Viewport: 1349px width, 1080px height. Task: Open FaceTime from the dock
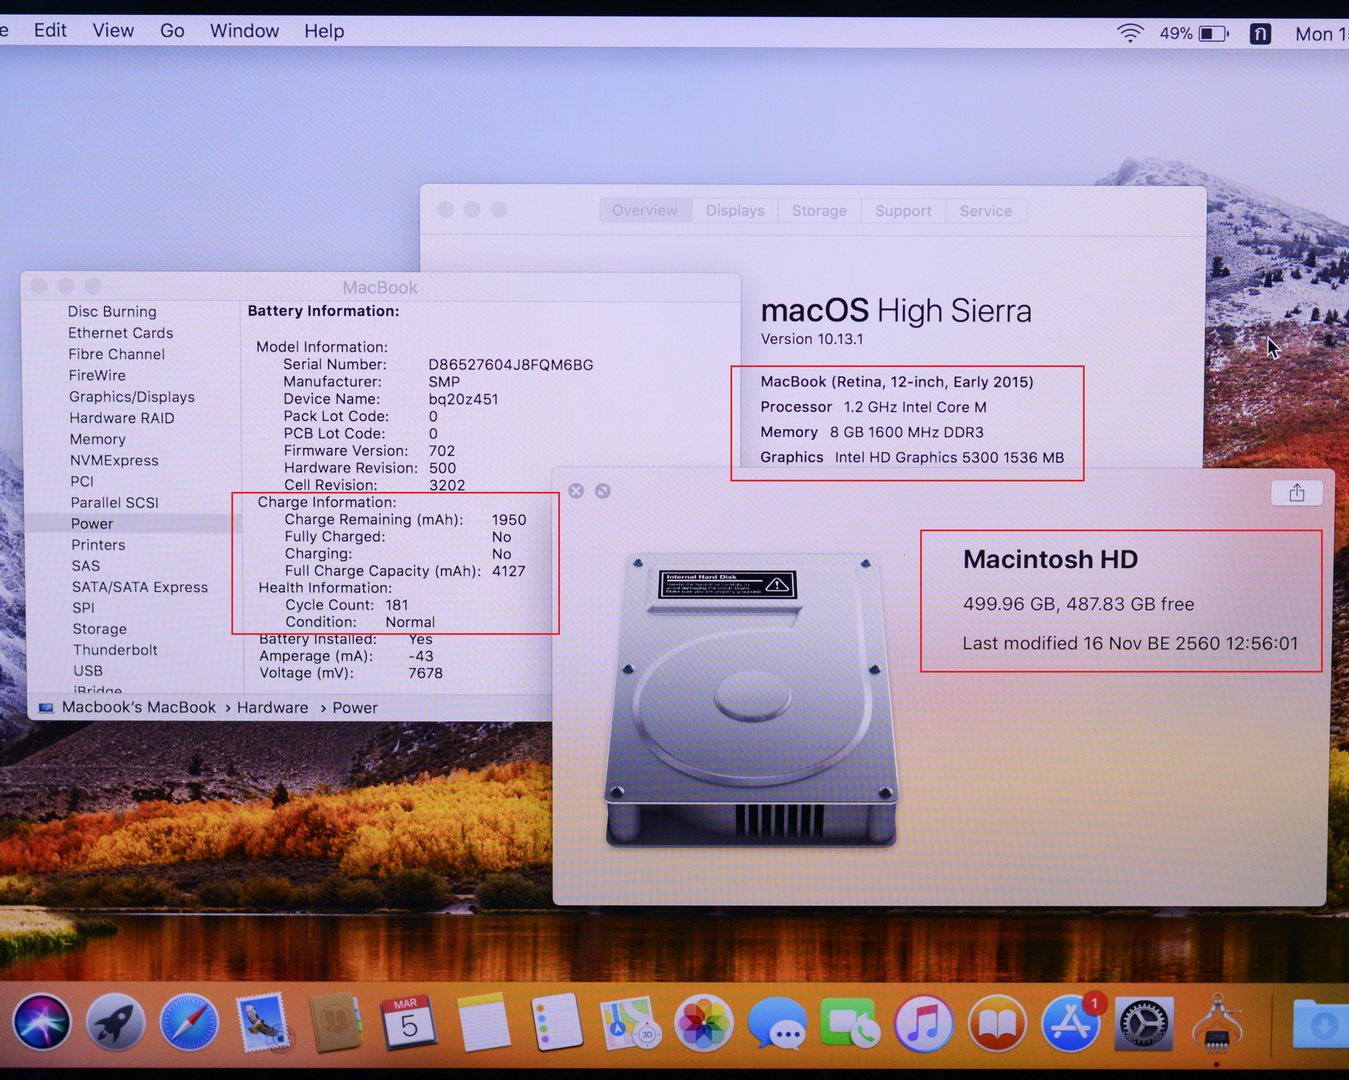point(850,1023)
